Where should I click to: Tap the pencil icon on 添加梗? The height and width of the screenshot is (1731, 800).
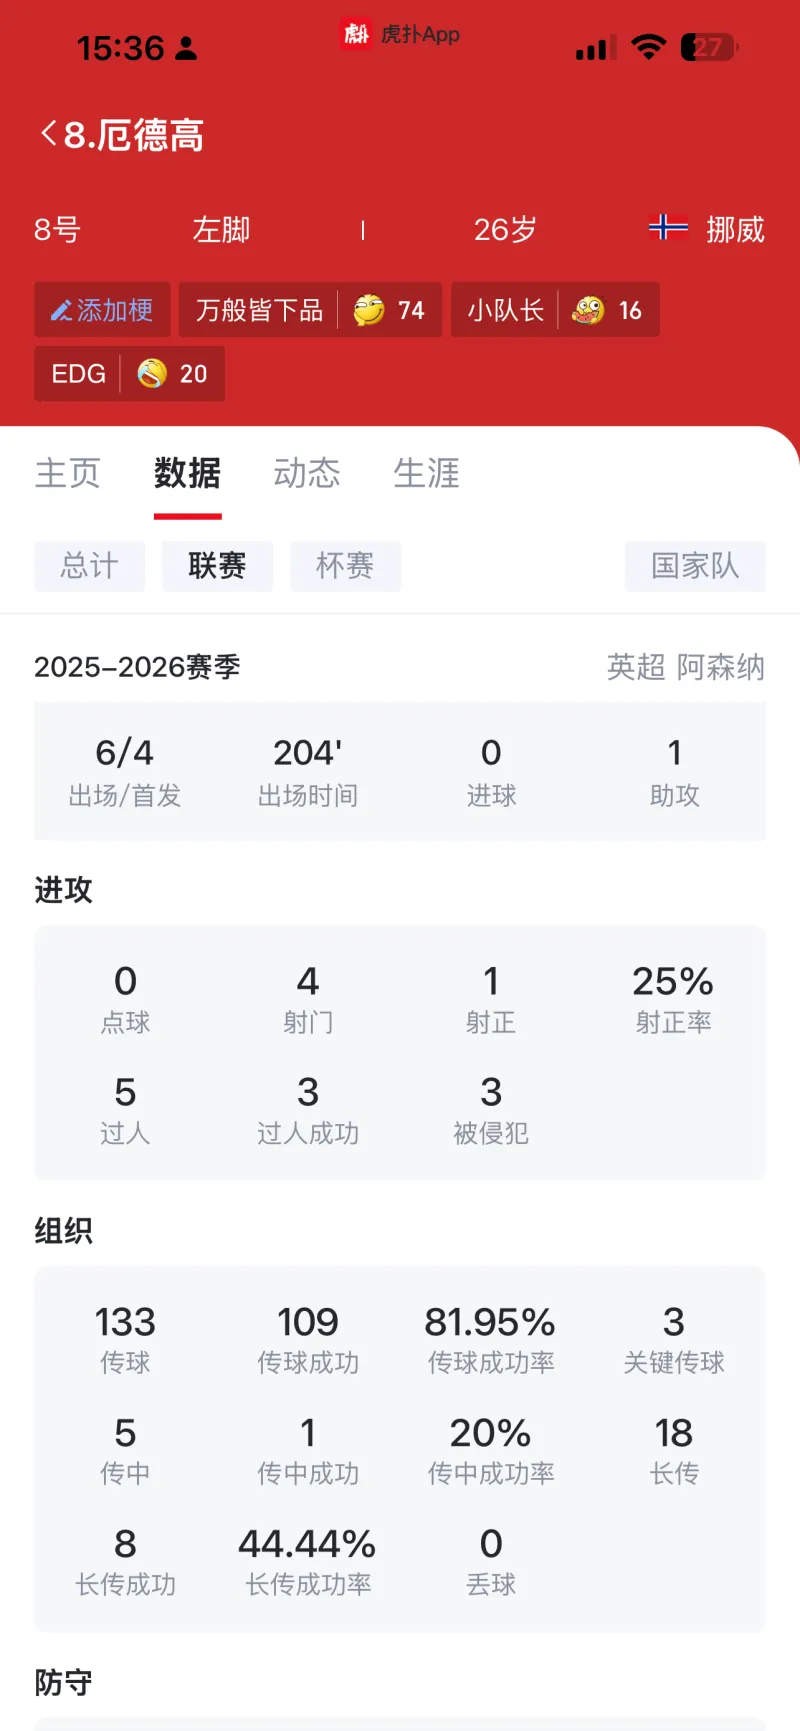[x=62, y=311]
